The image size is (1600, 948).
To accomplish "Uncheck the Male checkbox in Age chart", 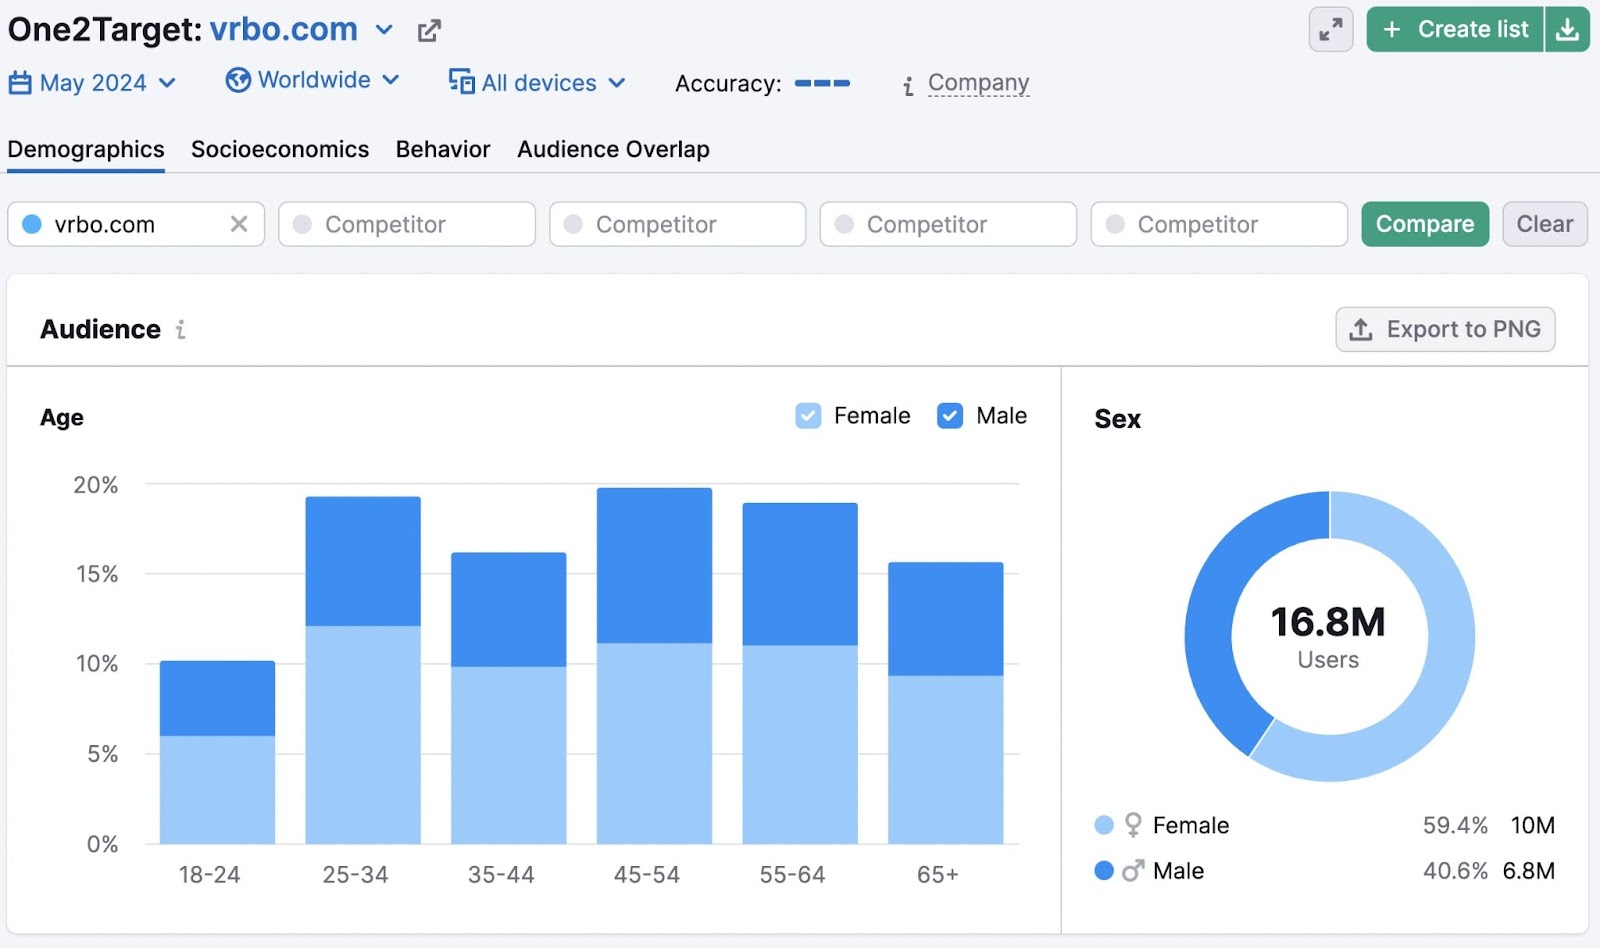I will tap(950, 416).
